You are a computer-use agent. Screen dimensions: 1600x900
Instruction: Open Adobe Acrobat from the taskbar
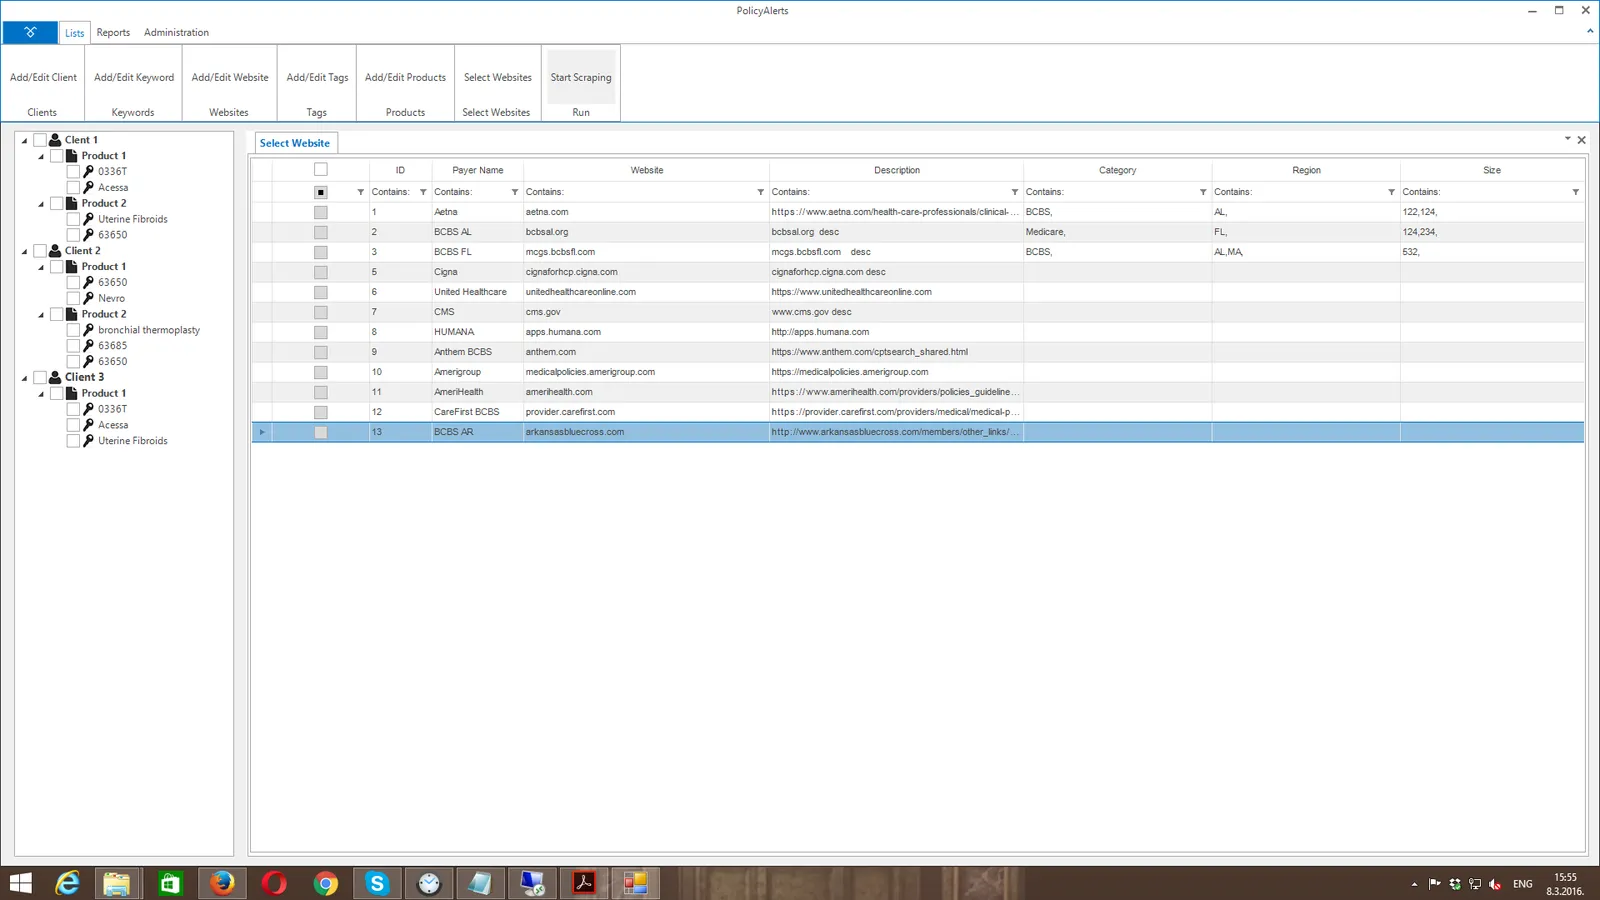[x=584, y=883]
